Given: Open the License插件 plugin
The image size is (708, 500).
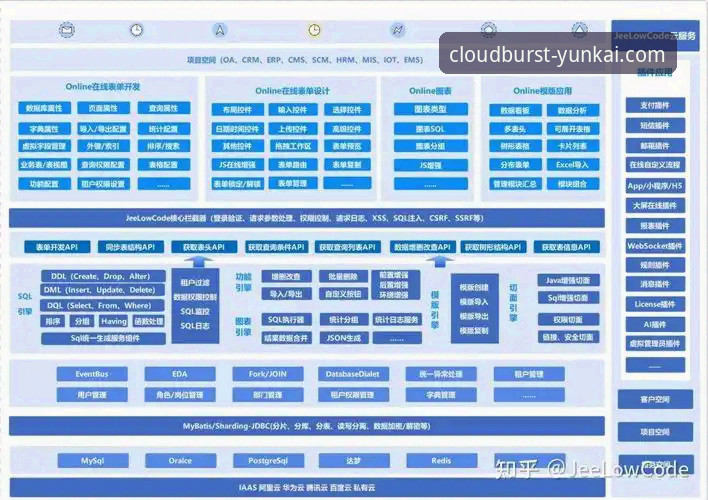Looking at the screenshot, I should 655,304.
